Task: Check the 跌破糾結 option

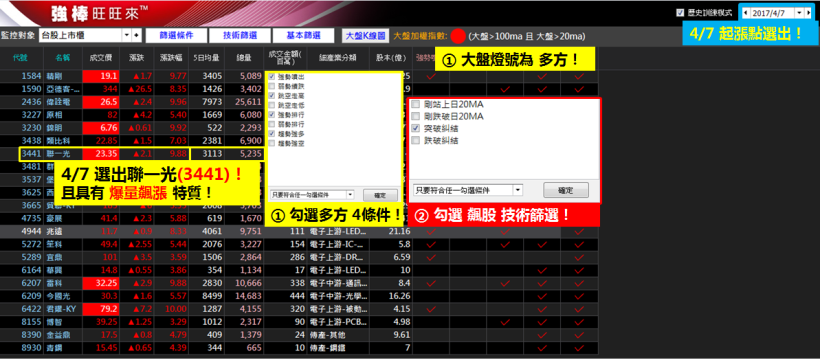Action: point(415,140)
